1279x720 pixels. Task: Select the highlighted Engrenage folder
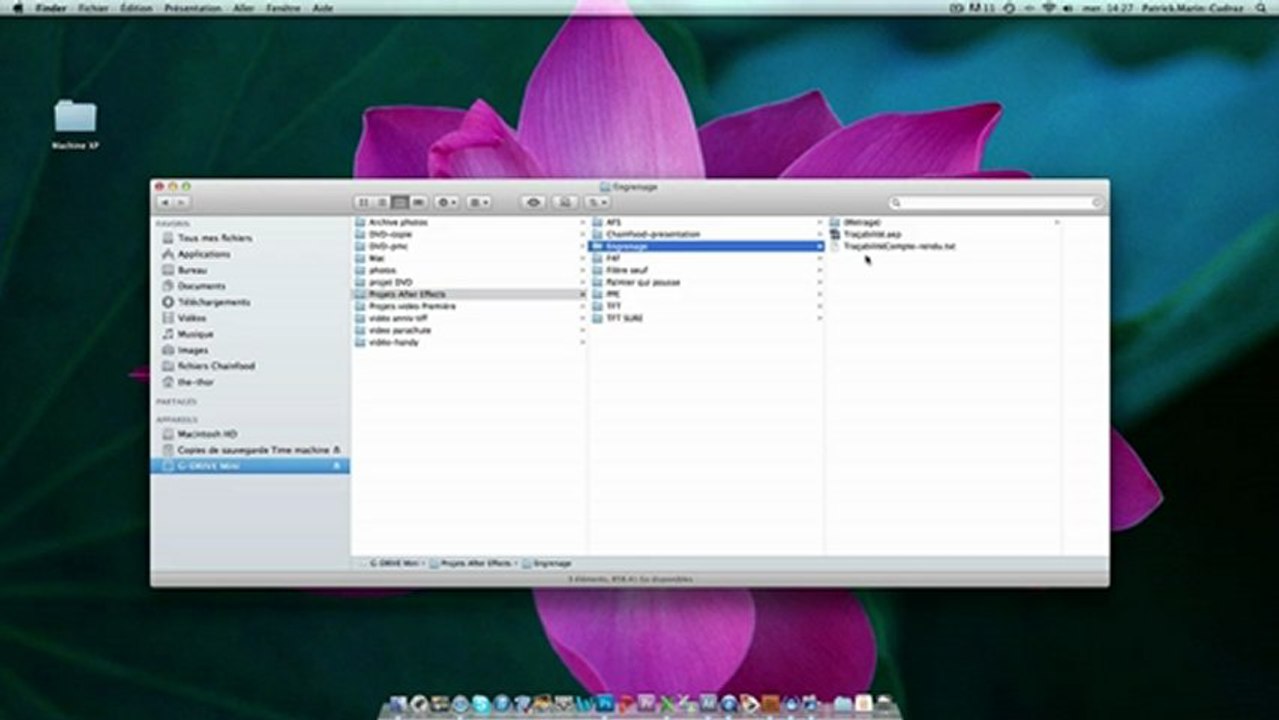[706, 246]
